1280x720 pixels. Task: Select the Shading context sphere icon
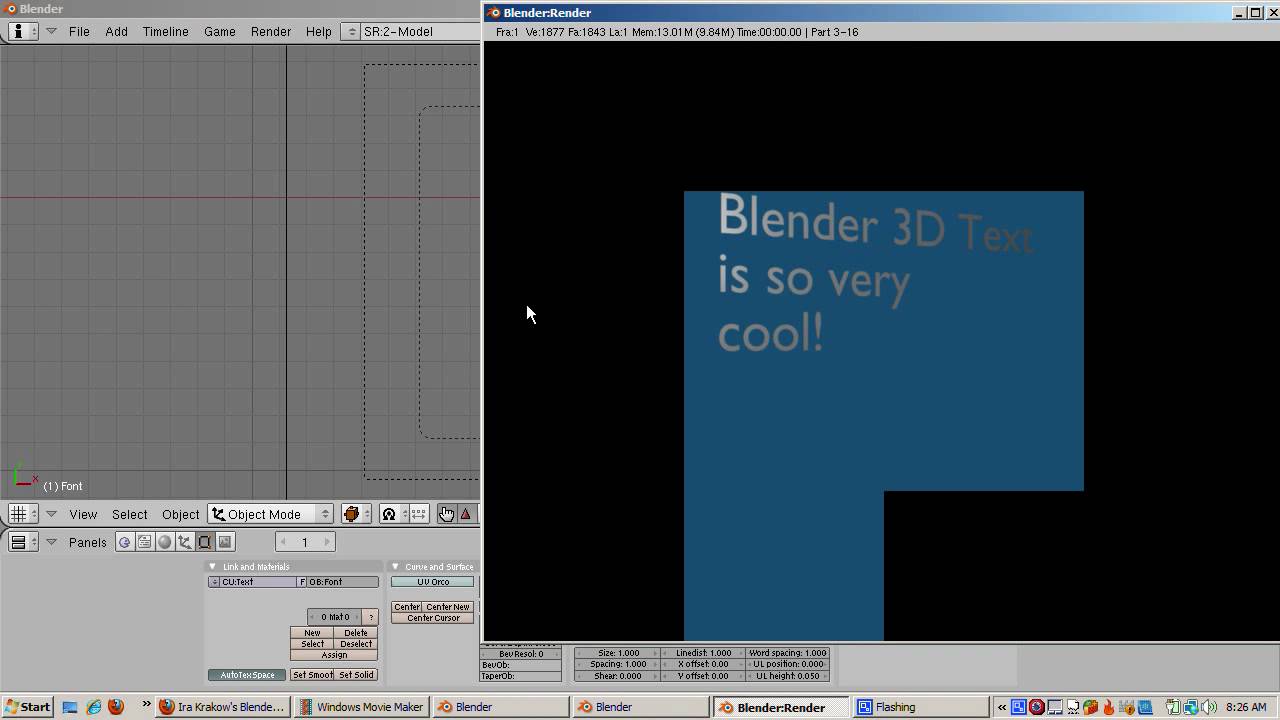165,542
